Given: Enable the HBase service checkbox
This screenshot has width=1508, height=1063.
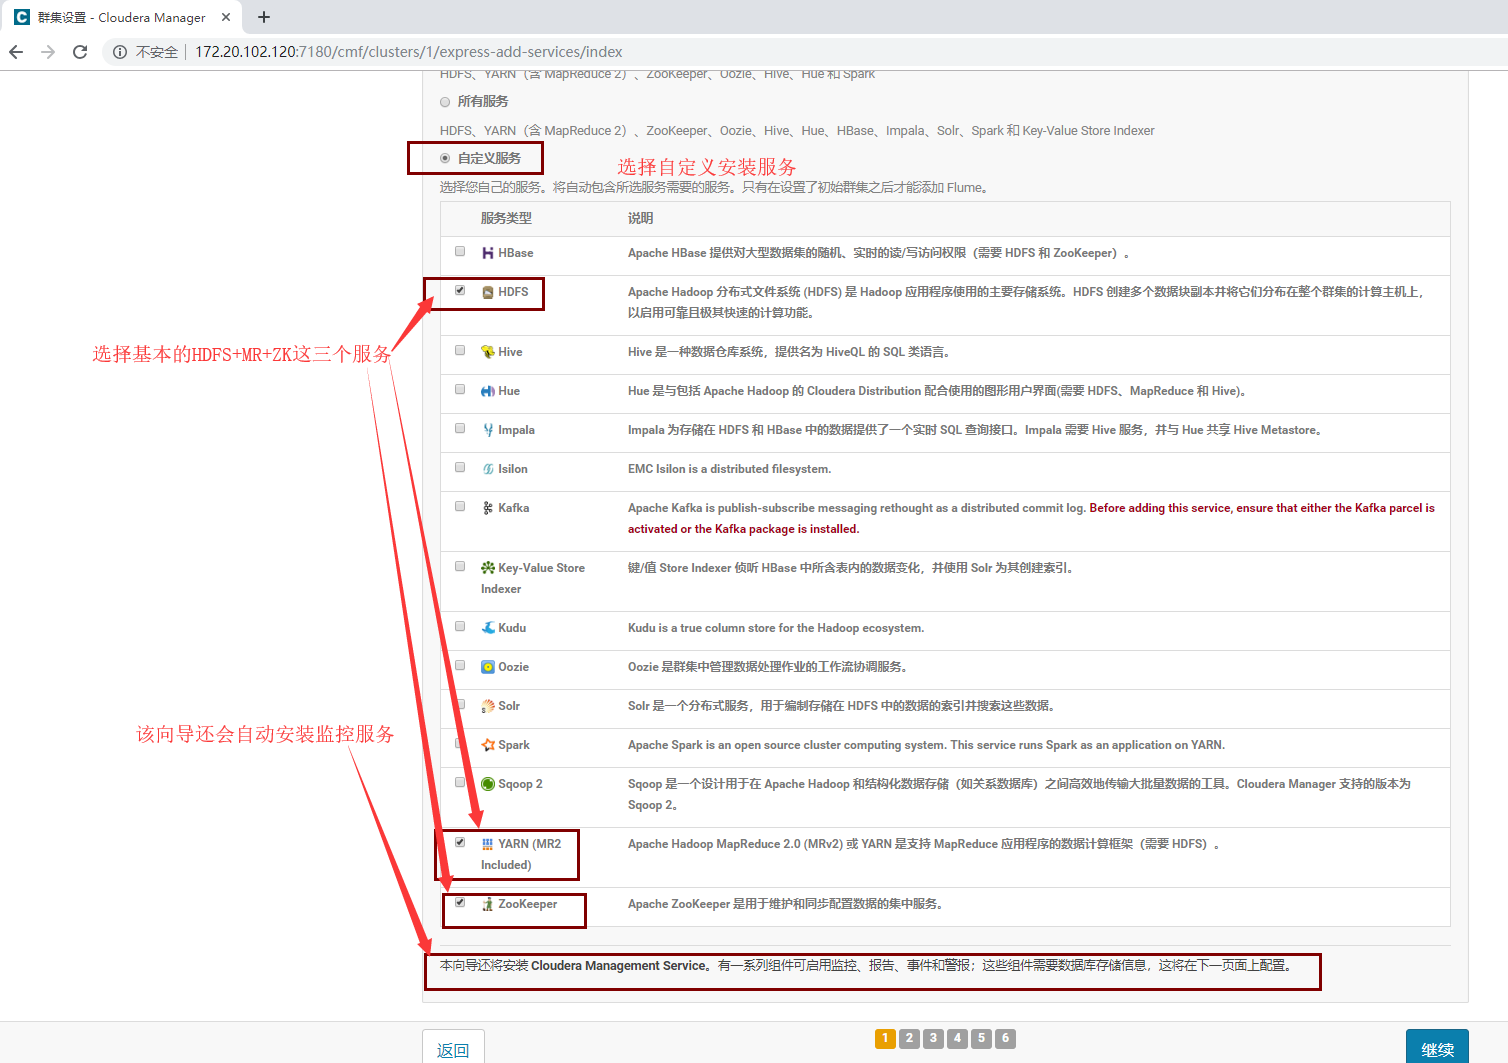Looking at the screenshot, I should pyautogui.click(x=460, y=251).
